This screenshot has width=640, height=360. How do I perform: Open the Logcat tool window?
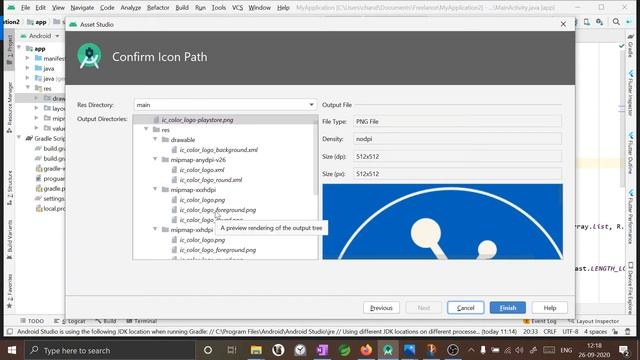point(70,321)
